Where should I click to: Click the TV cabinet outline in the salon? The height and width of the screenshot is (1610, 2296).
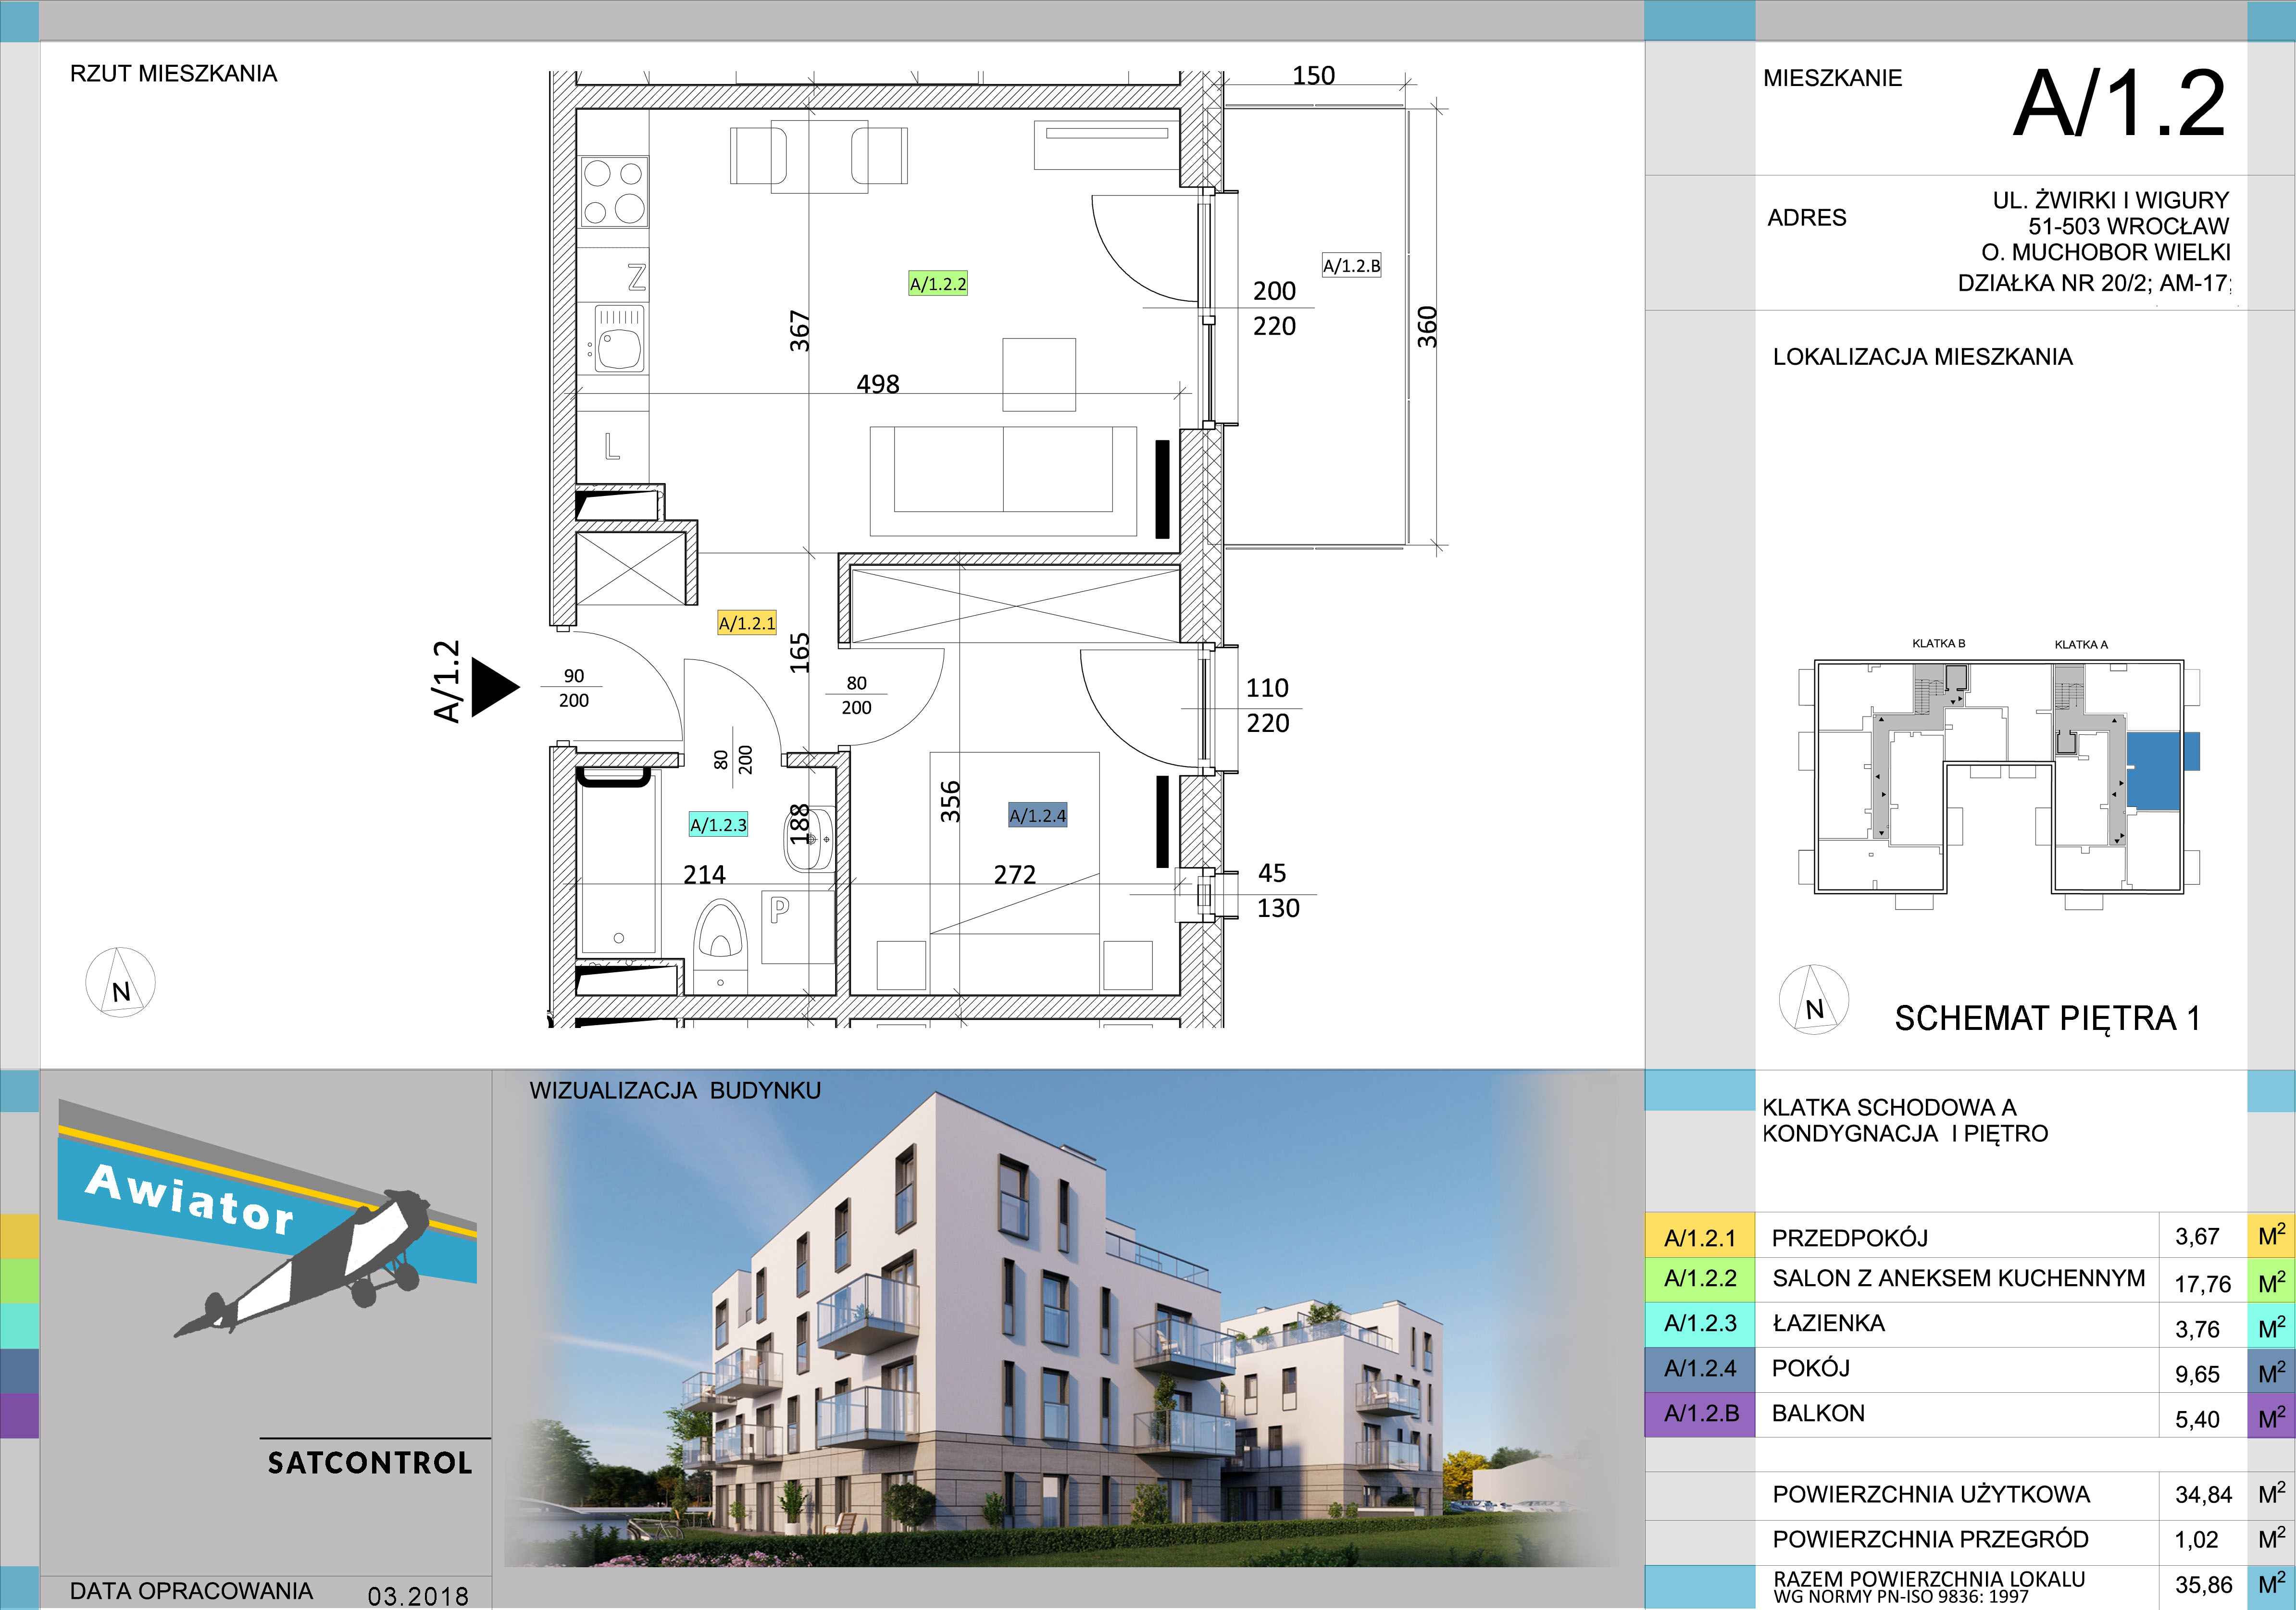1106,145
